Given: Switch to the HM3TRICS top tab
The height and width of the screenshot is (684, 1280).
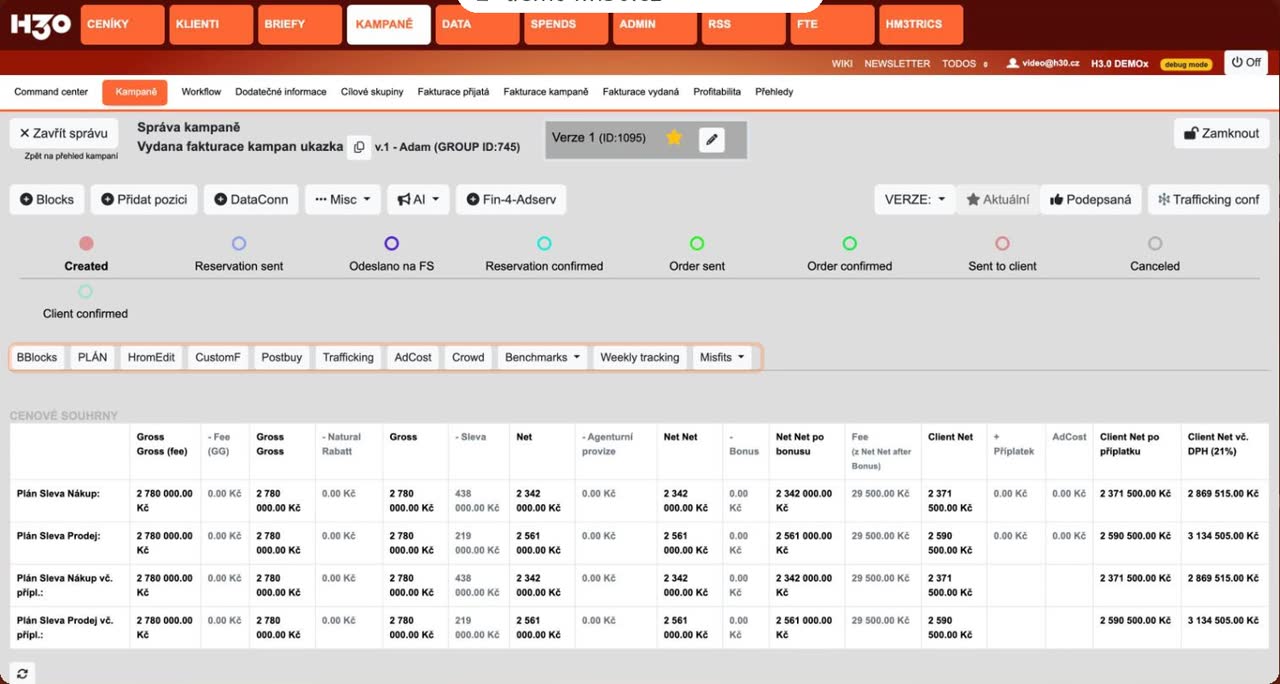Looking at the screenshot, I should 921,25.
